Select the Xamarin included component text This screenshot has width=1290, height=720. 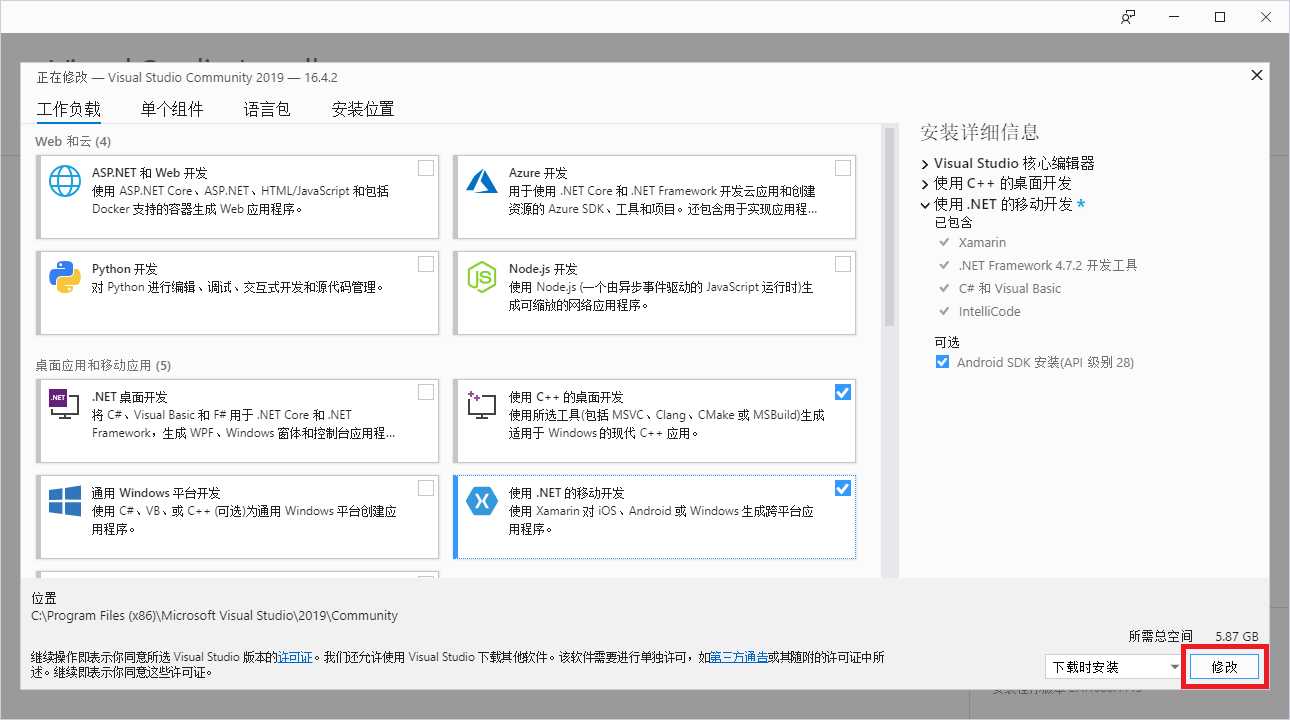click(982, 242)
